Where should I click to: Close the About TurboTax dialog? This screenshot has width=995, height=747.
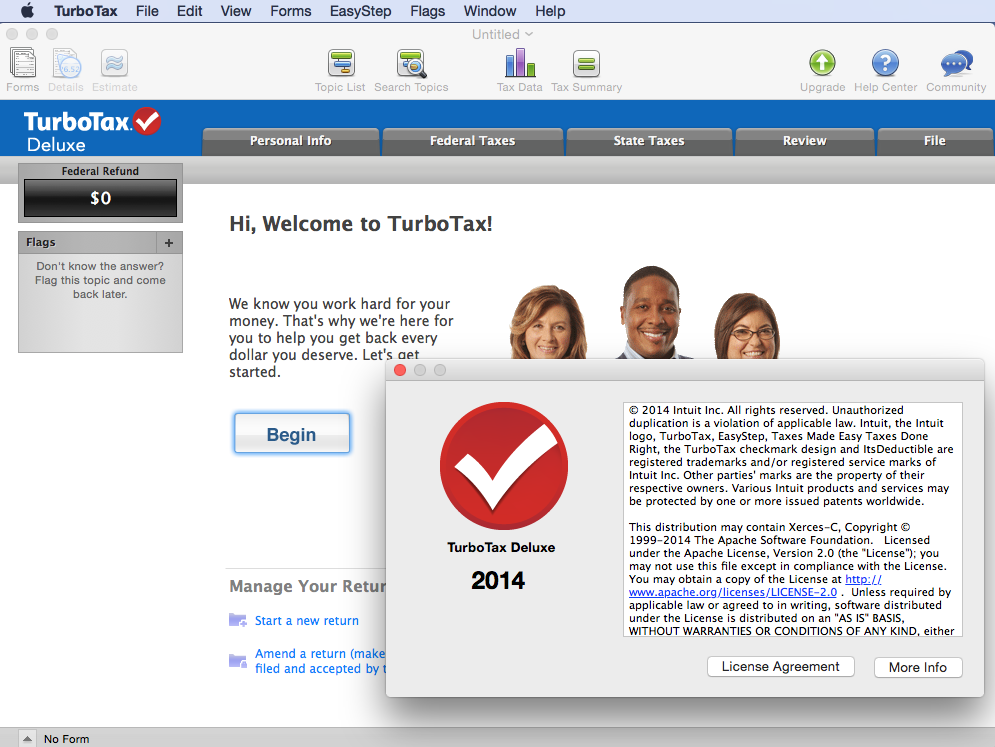click(x=400, y=370)
